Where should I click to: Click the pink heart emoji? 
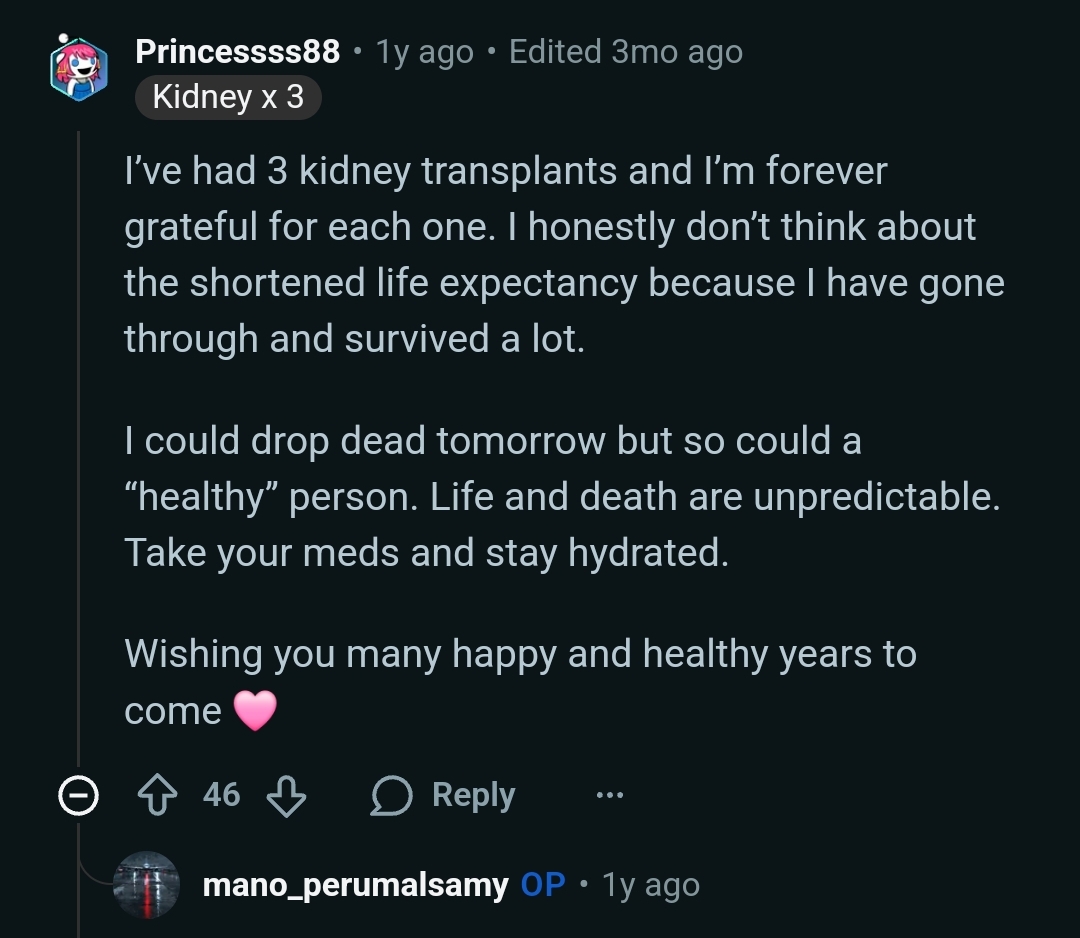pos(254,711)
